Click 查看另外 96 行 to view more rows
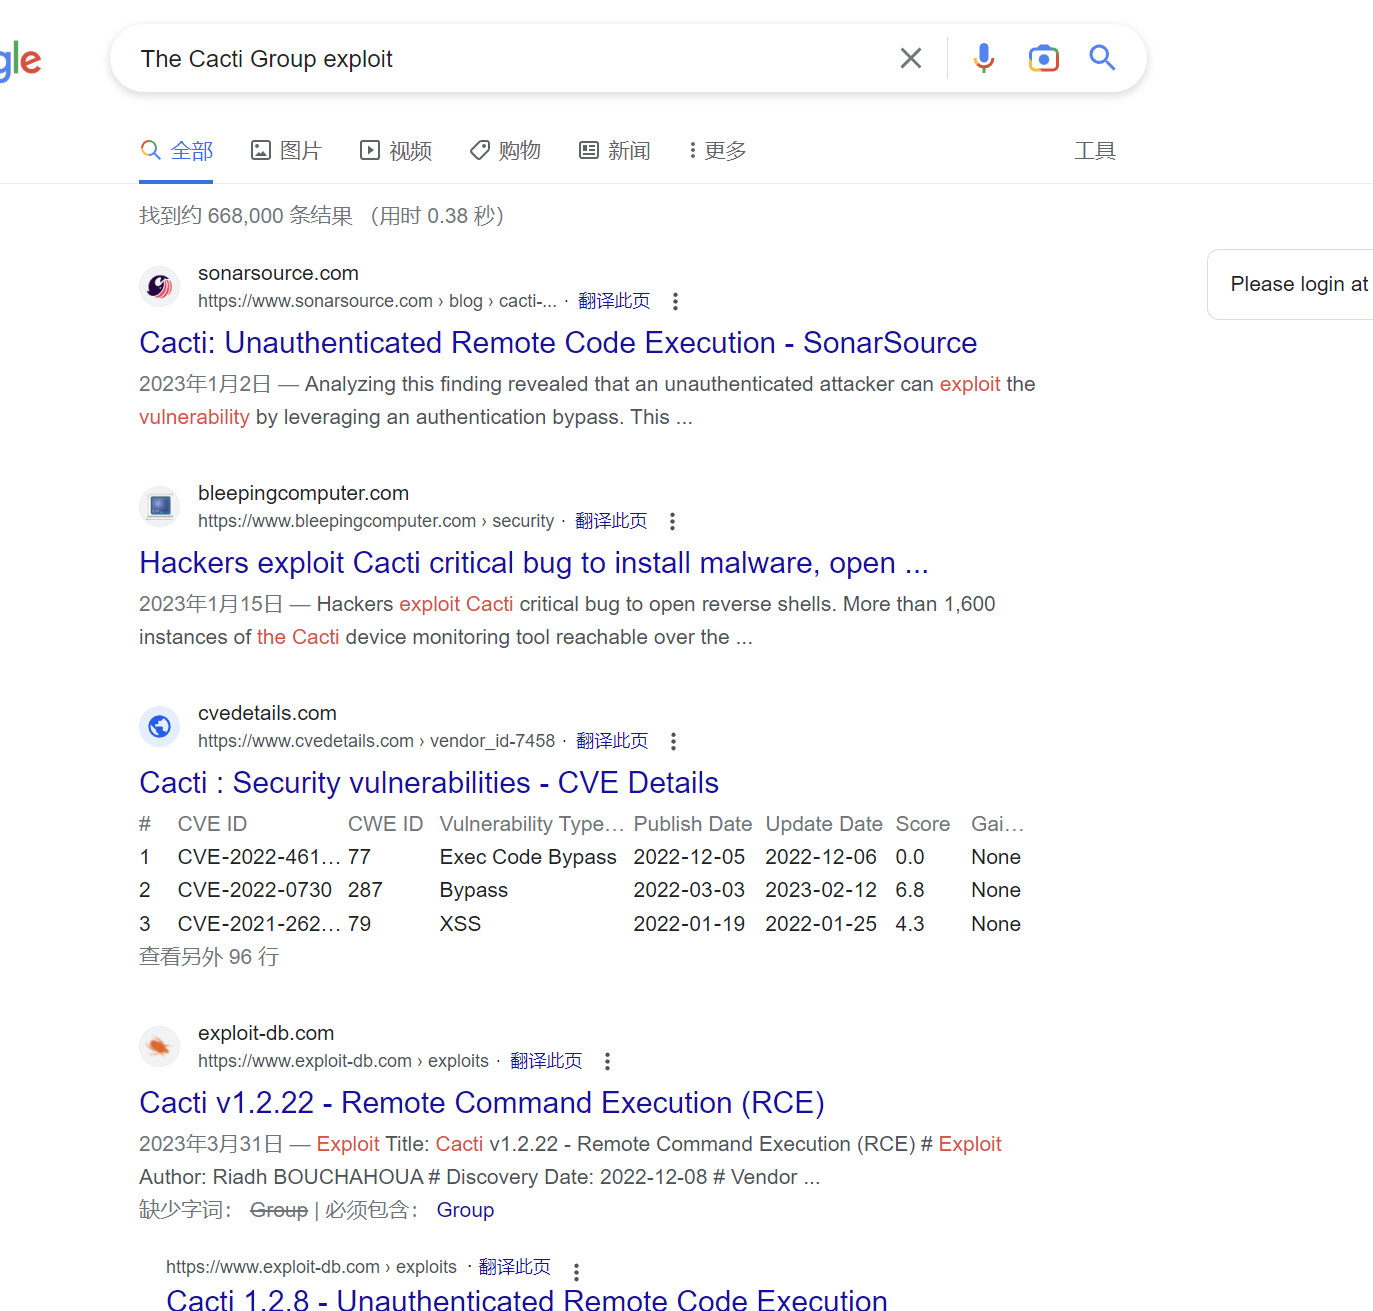The image size is (1373, 1311). click(x=209, y=957)
